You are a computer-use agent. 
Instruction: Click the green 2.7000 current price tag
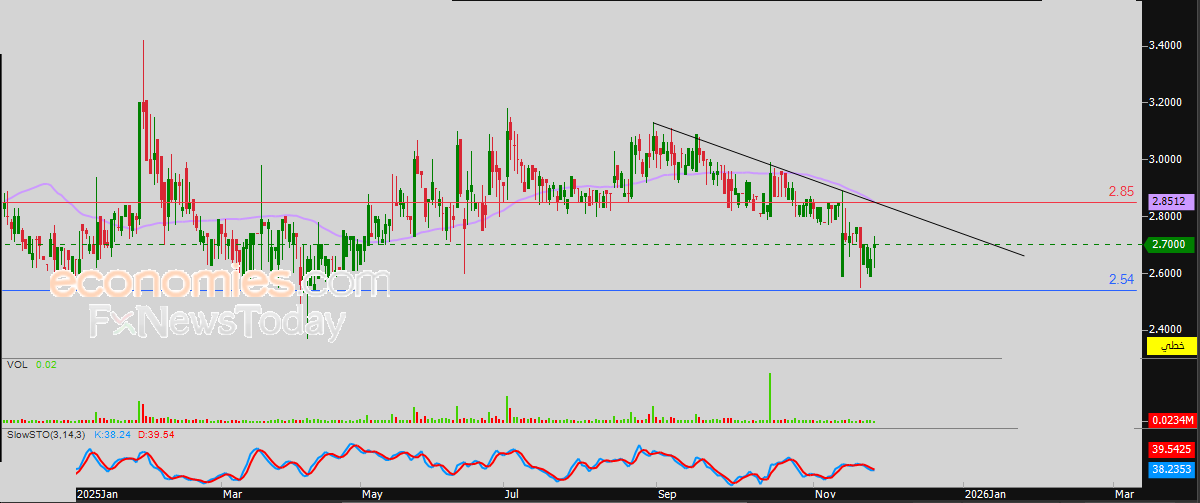tap(1171, 244)
